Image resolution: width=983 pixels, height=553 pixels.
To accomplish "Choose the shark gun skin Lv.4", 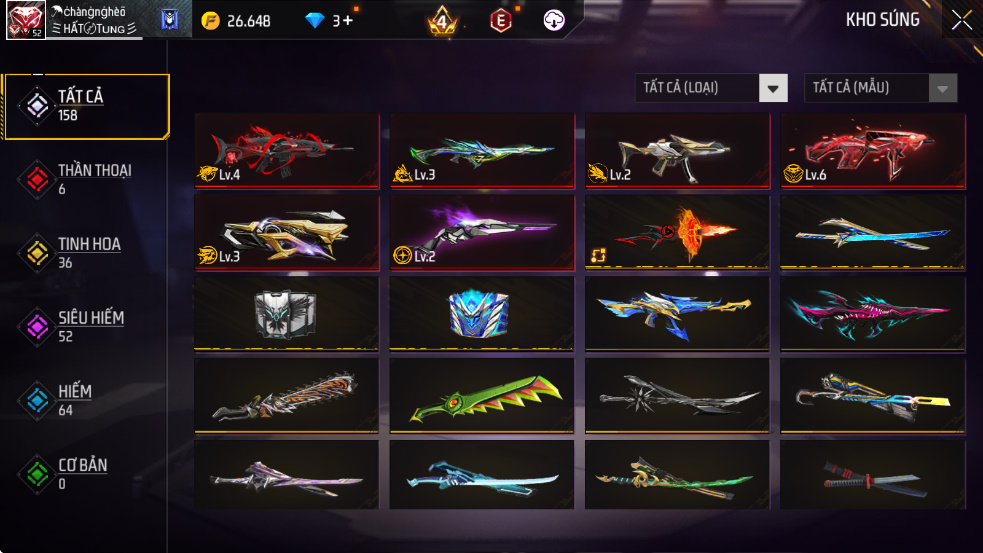I will [287, 151].
